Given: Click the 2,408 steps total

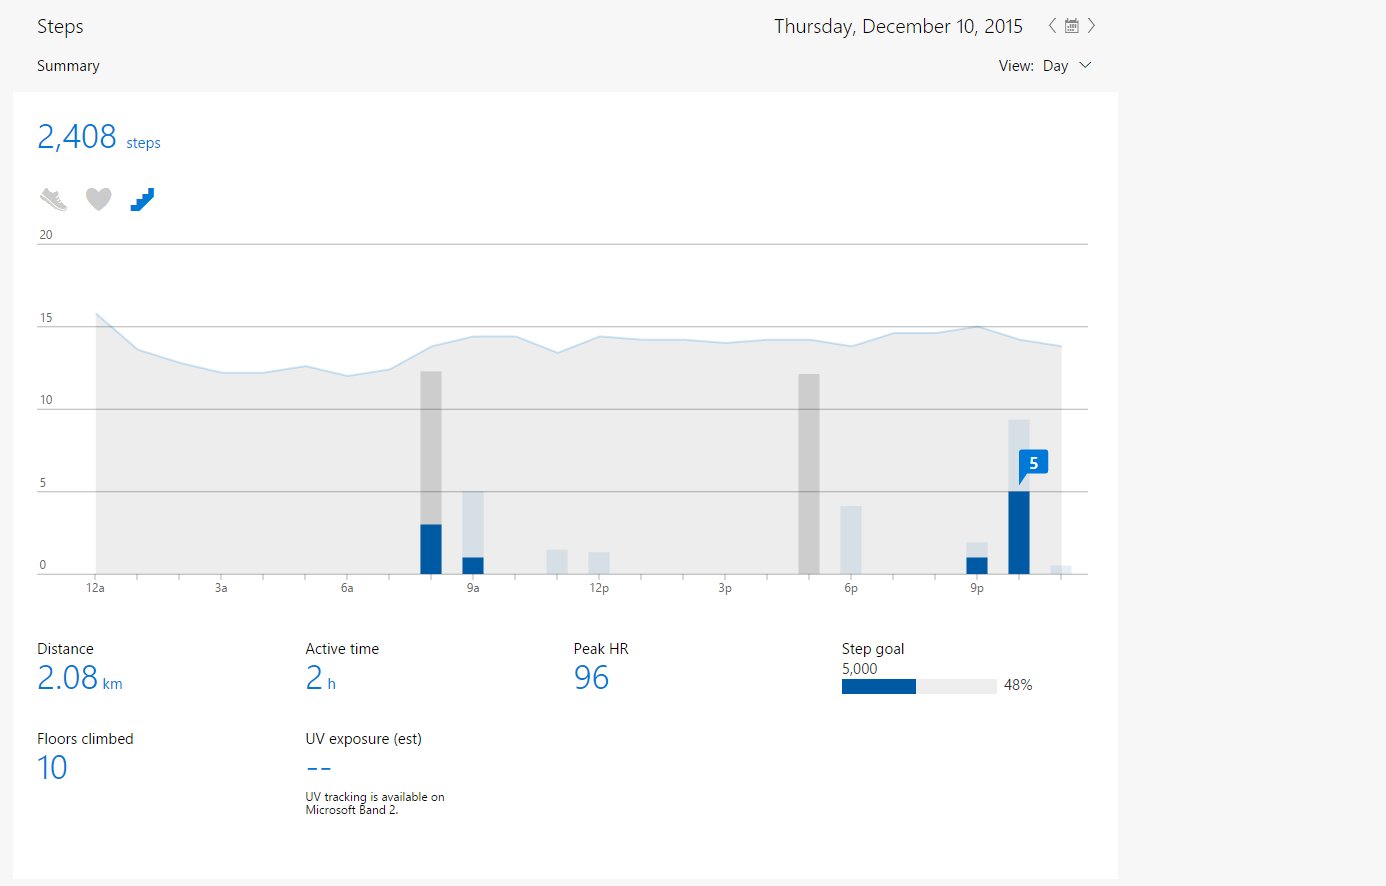Looking at the screenshot, I should (x=98, y=137).
